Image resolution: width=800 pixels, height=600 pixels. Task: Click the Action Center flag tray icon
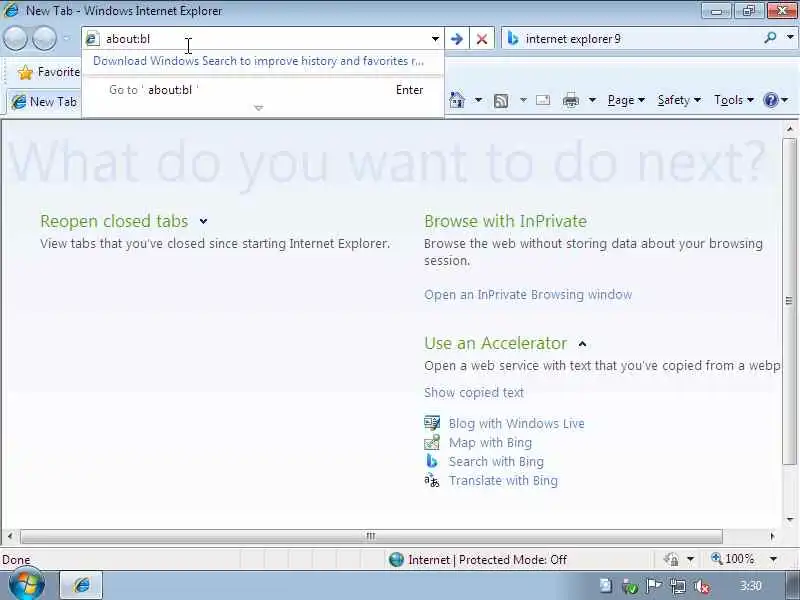coord(654,585)
